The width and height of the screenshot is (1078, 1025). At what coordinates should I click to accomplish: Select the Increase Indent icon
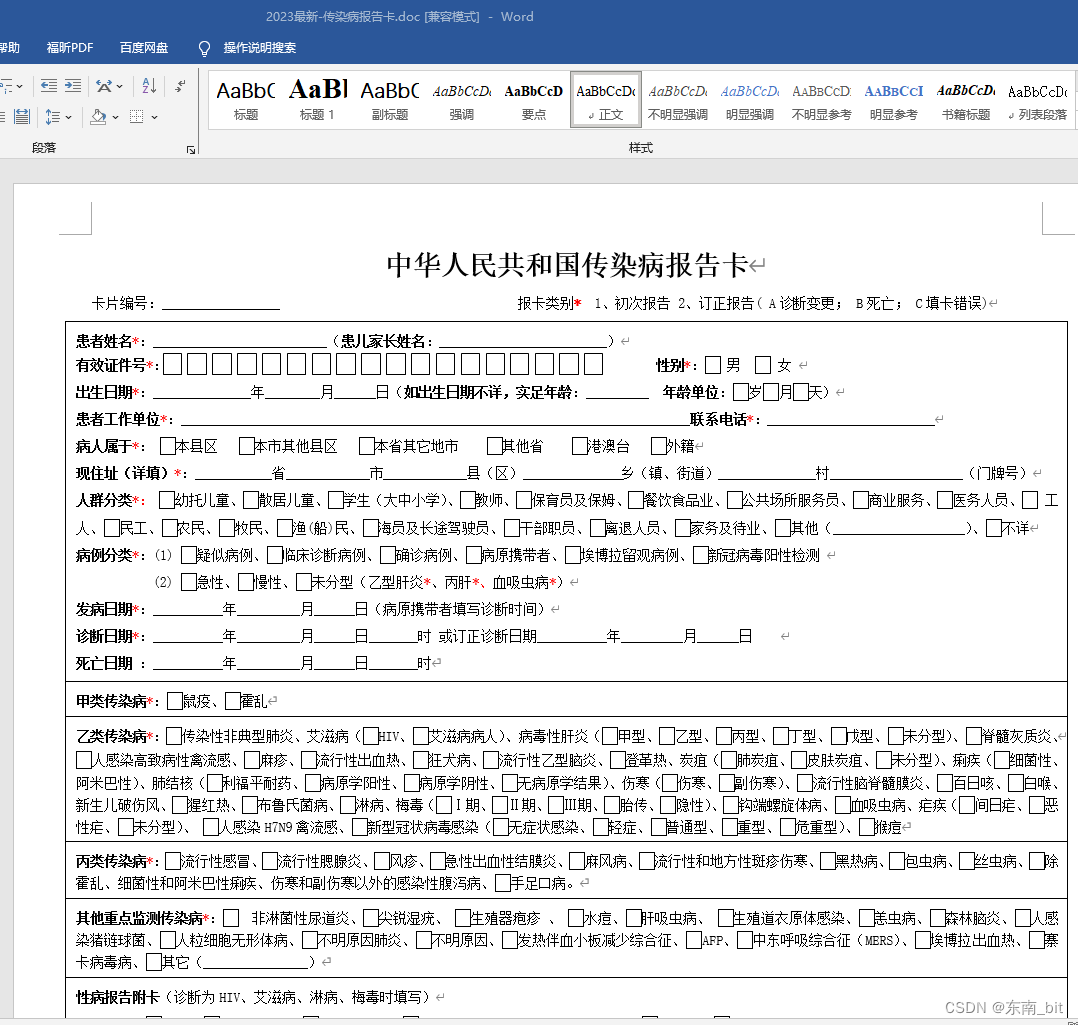coord(71,86)
